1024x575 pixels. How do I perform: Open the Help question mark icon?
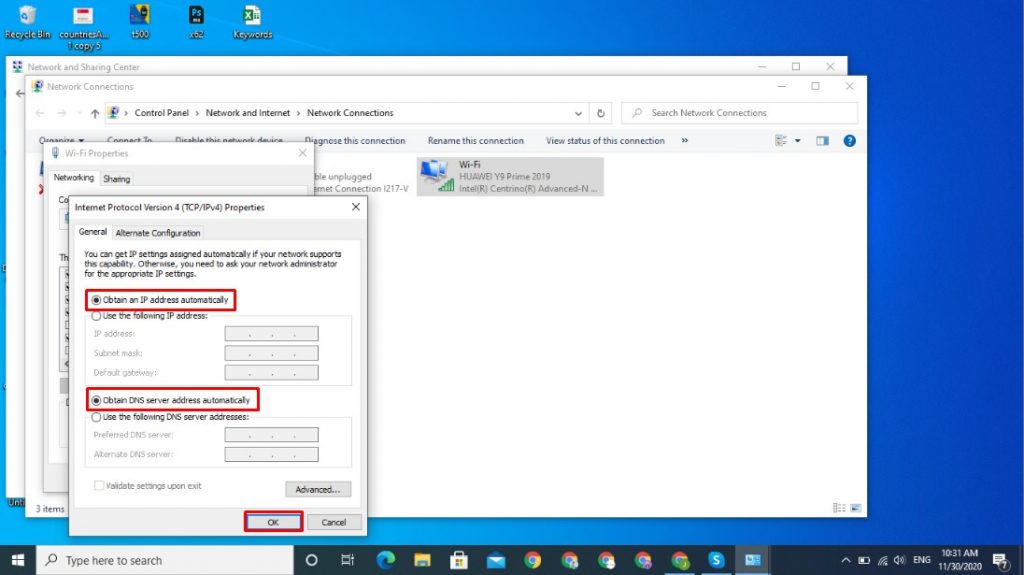point(849,141)
